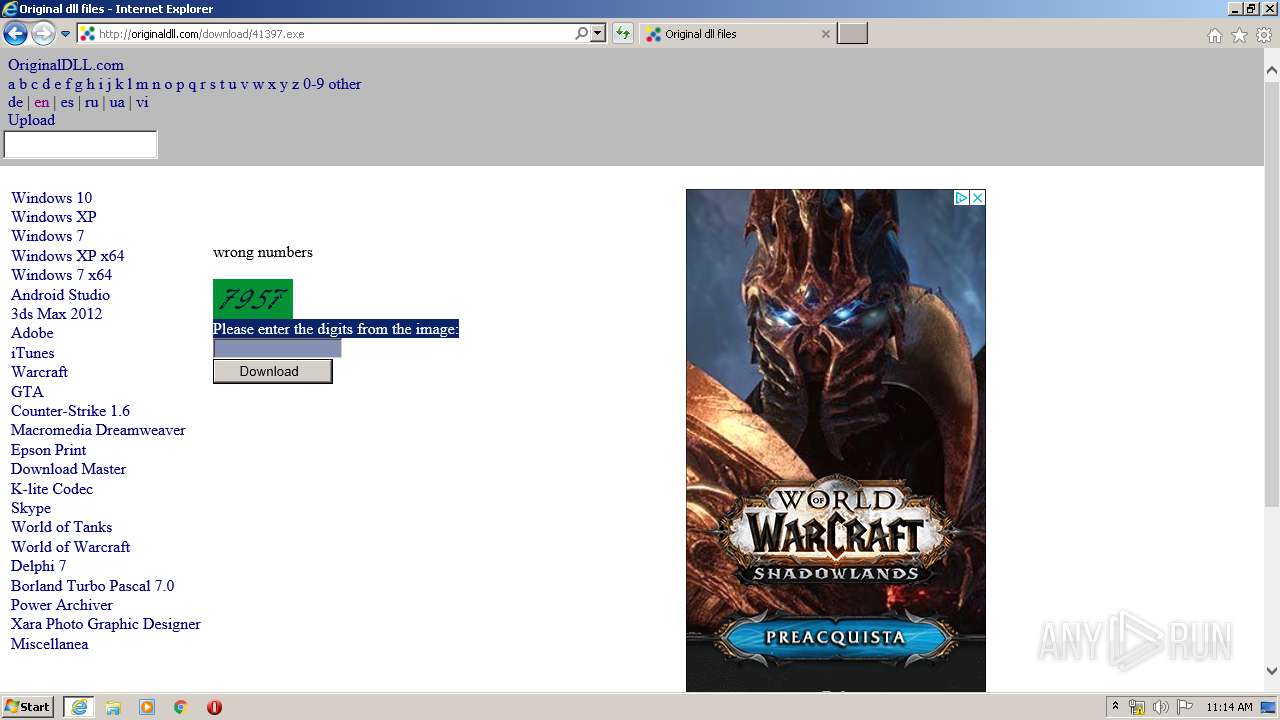The image size is (1280, 720).
Task: Close the Original dll files tab
Action: (825, 34)
